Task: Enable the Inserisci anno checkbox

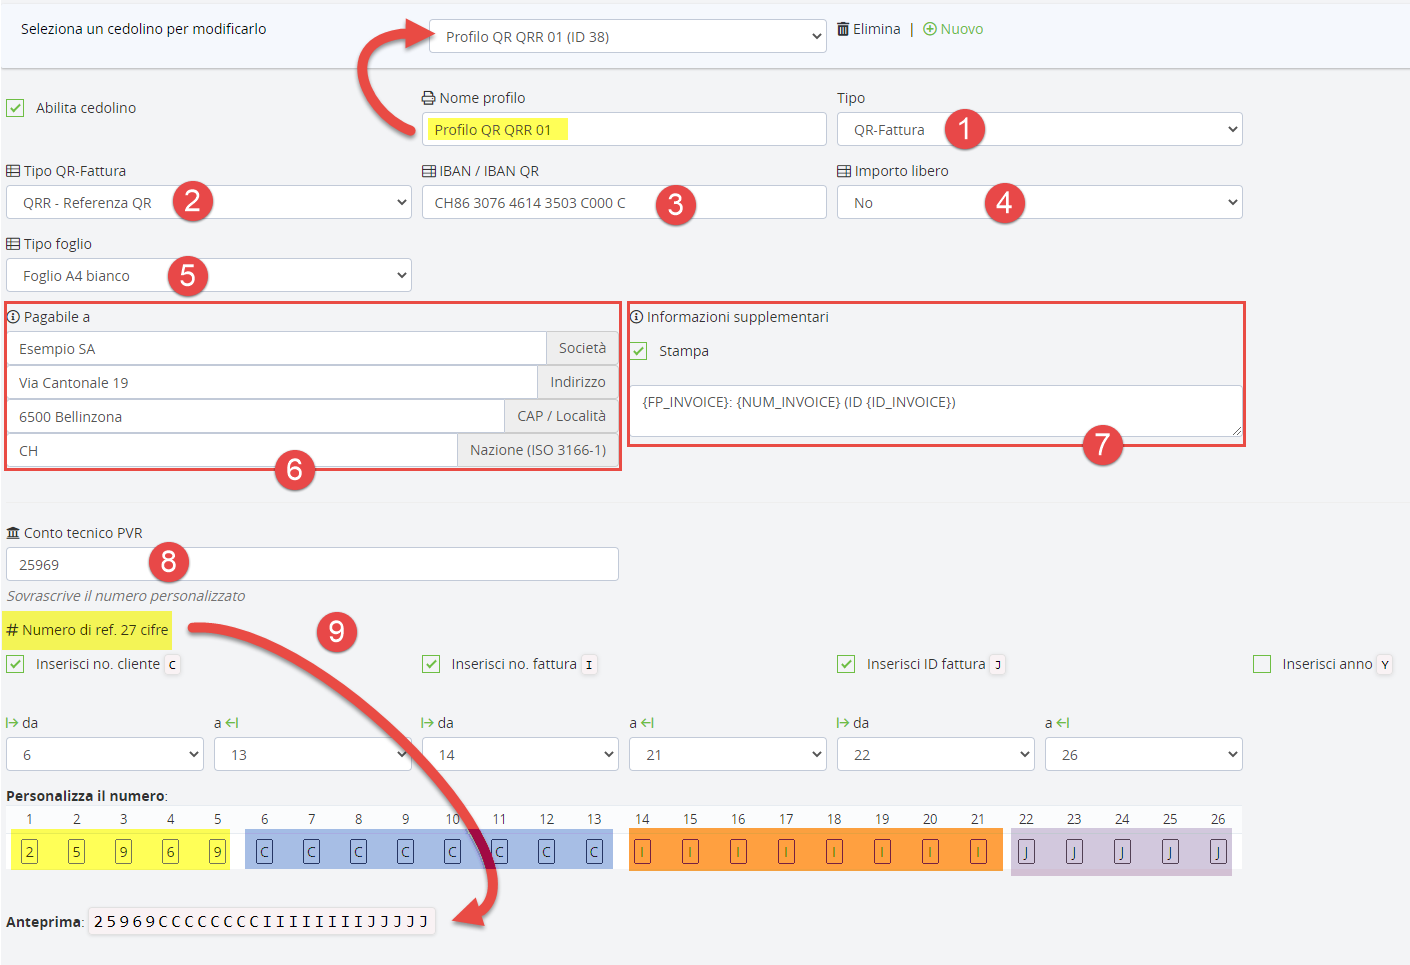Action: [x=1262, y=664]
